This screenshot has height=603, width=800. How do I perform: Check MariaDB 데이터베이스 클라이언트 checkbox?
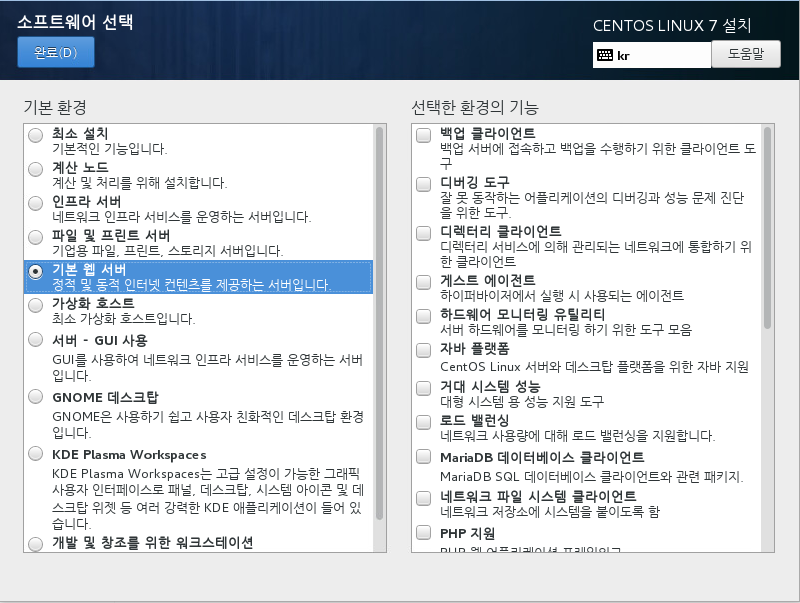[423, 456]
